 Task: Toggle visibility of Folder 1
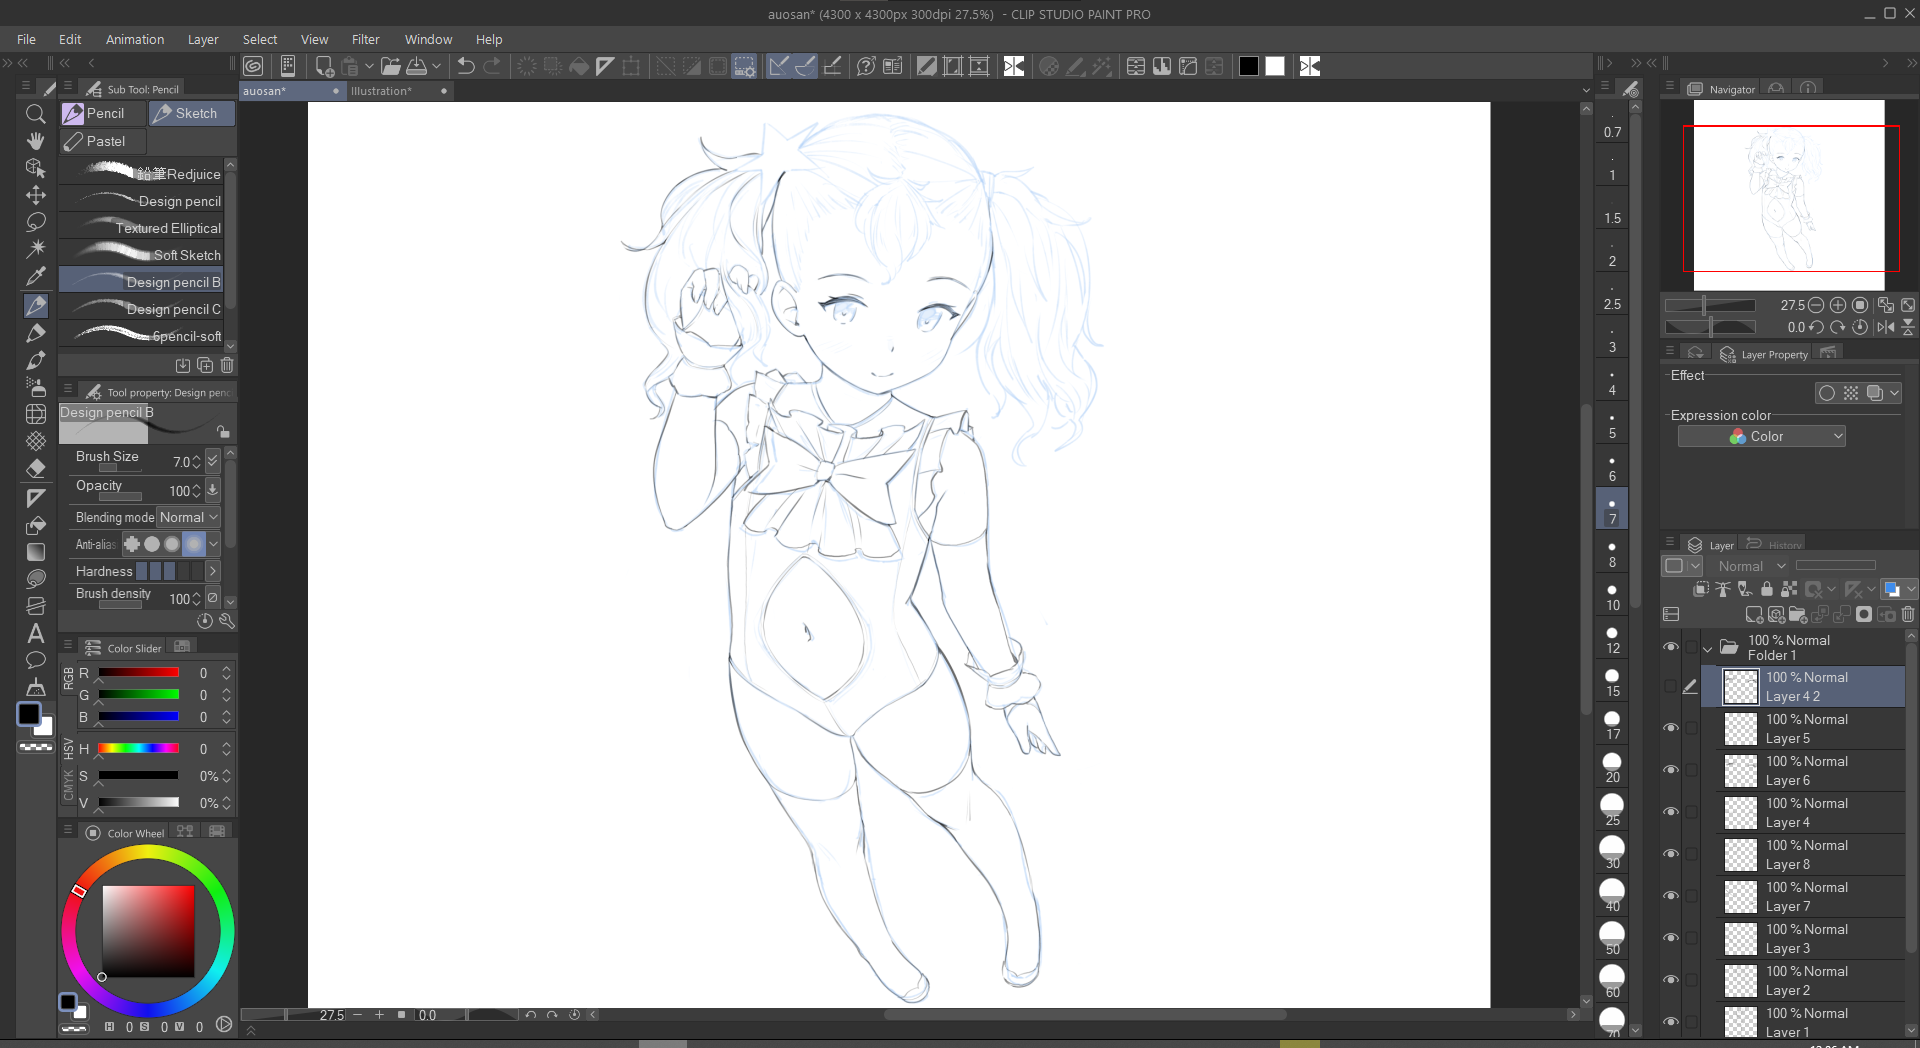pyautogui.click(x=1670, y=647)
